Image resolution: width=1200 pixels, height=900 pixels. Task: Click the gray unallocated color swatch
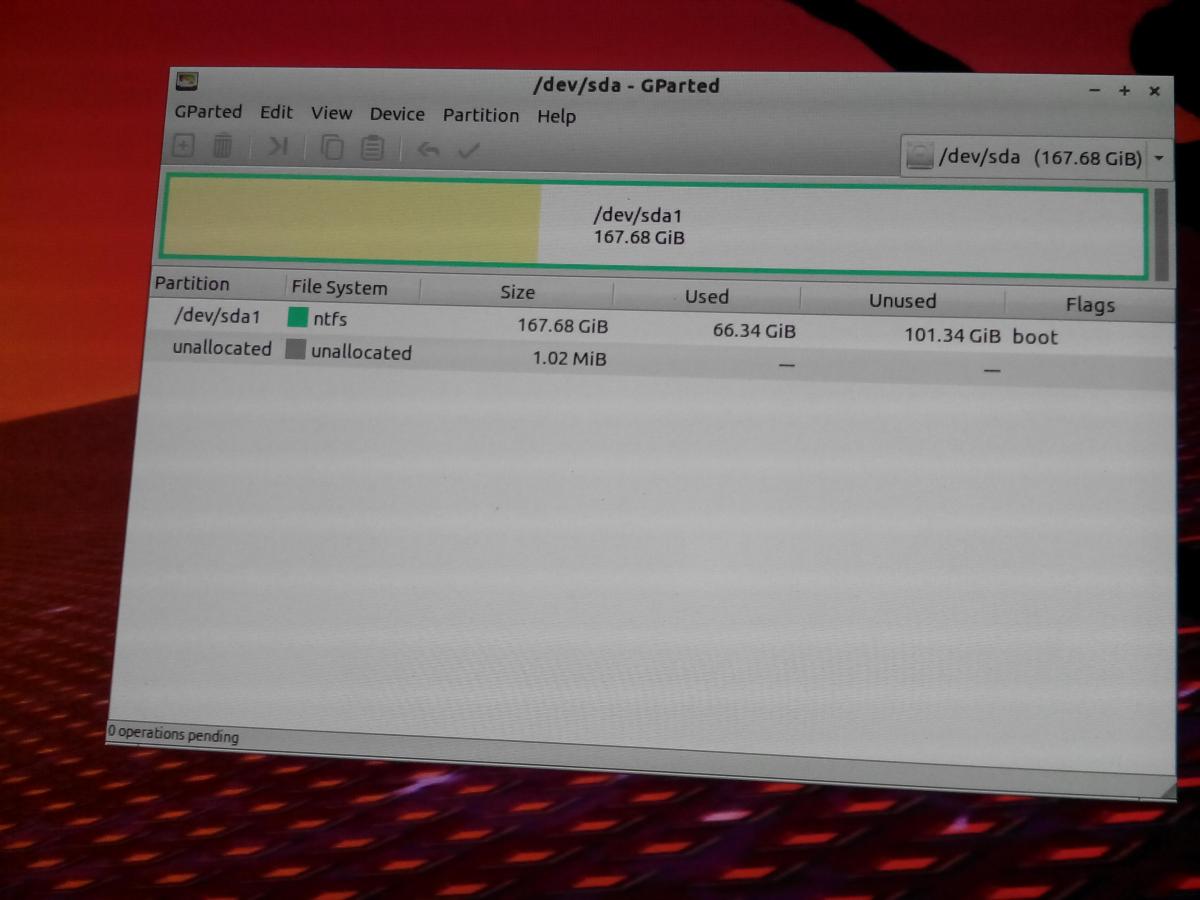point(294,349)
